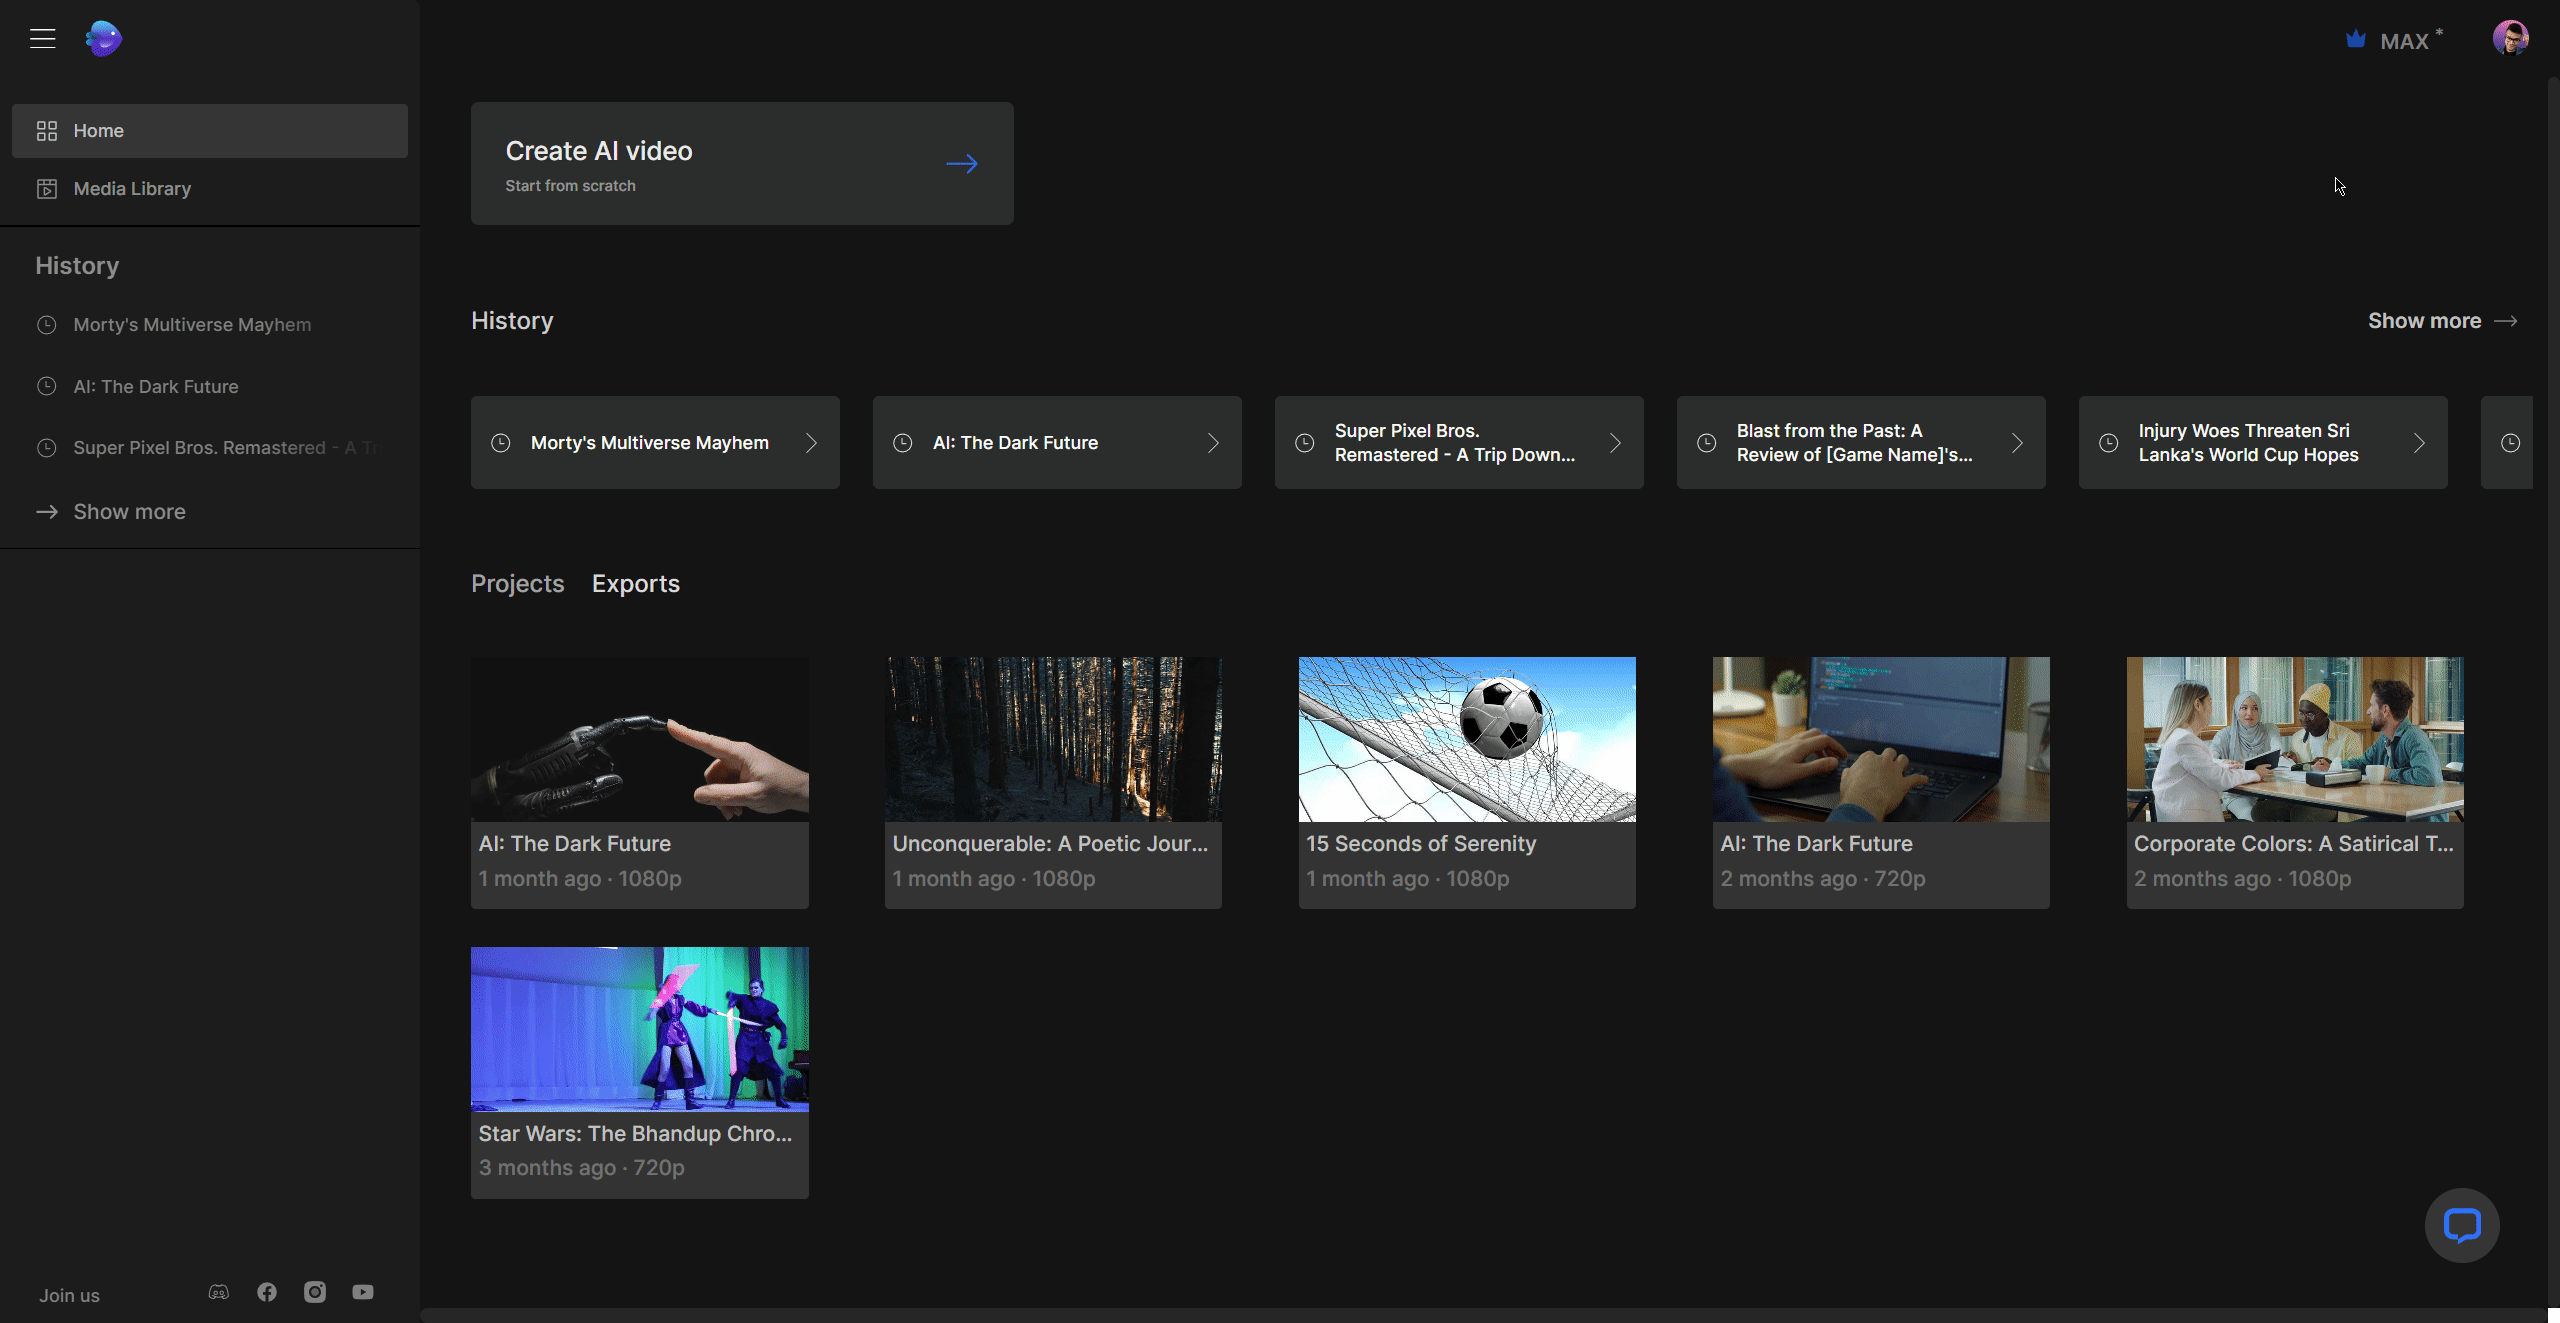
Task: Click the 'Join us' label
Action: point(70,1296)
